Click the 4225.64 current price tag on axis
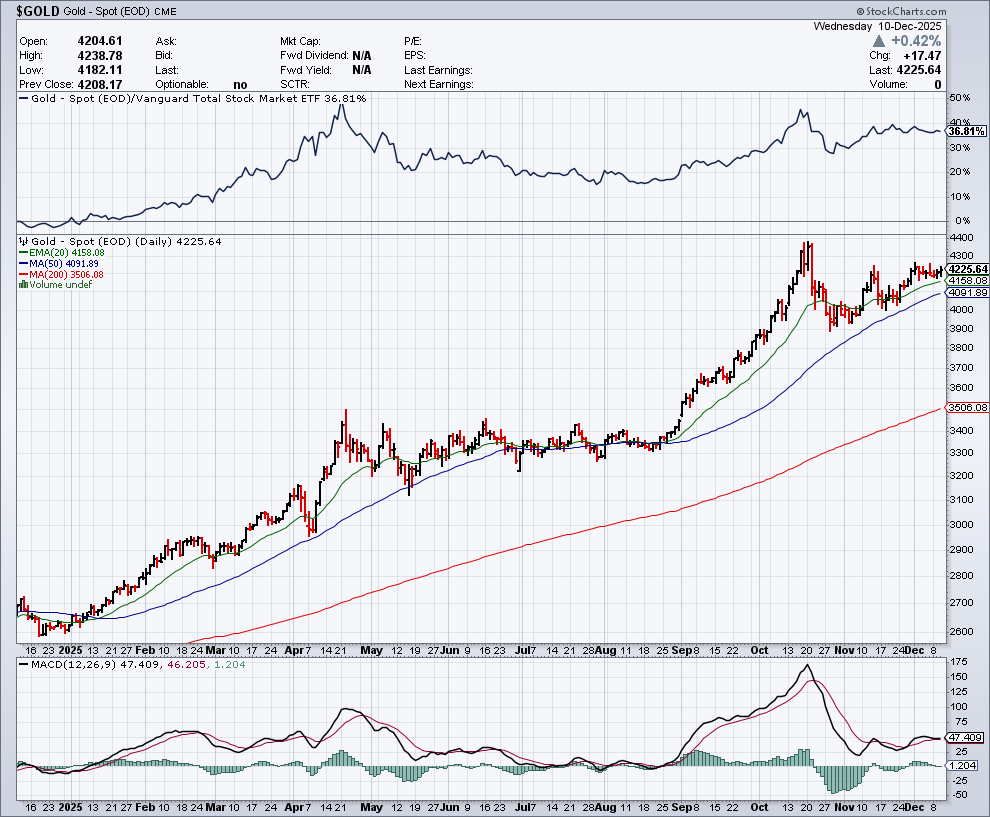This screenshot has height=817, width=990. click(967, 269)
